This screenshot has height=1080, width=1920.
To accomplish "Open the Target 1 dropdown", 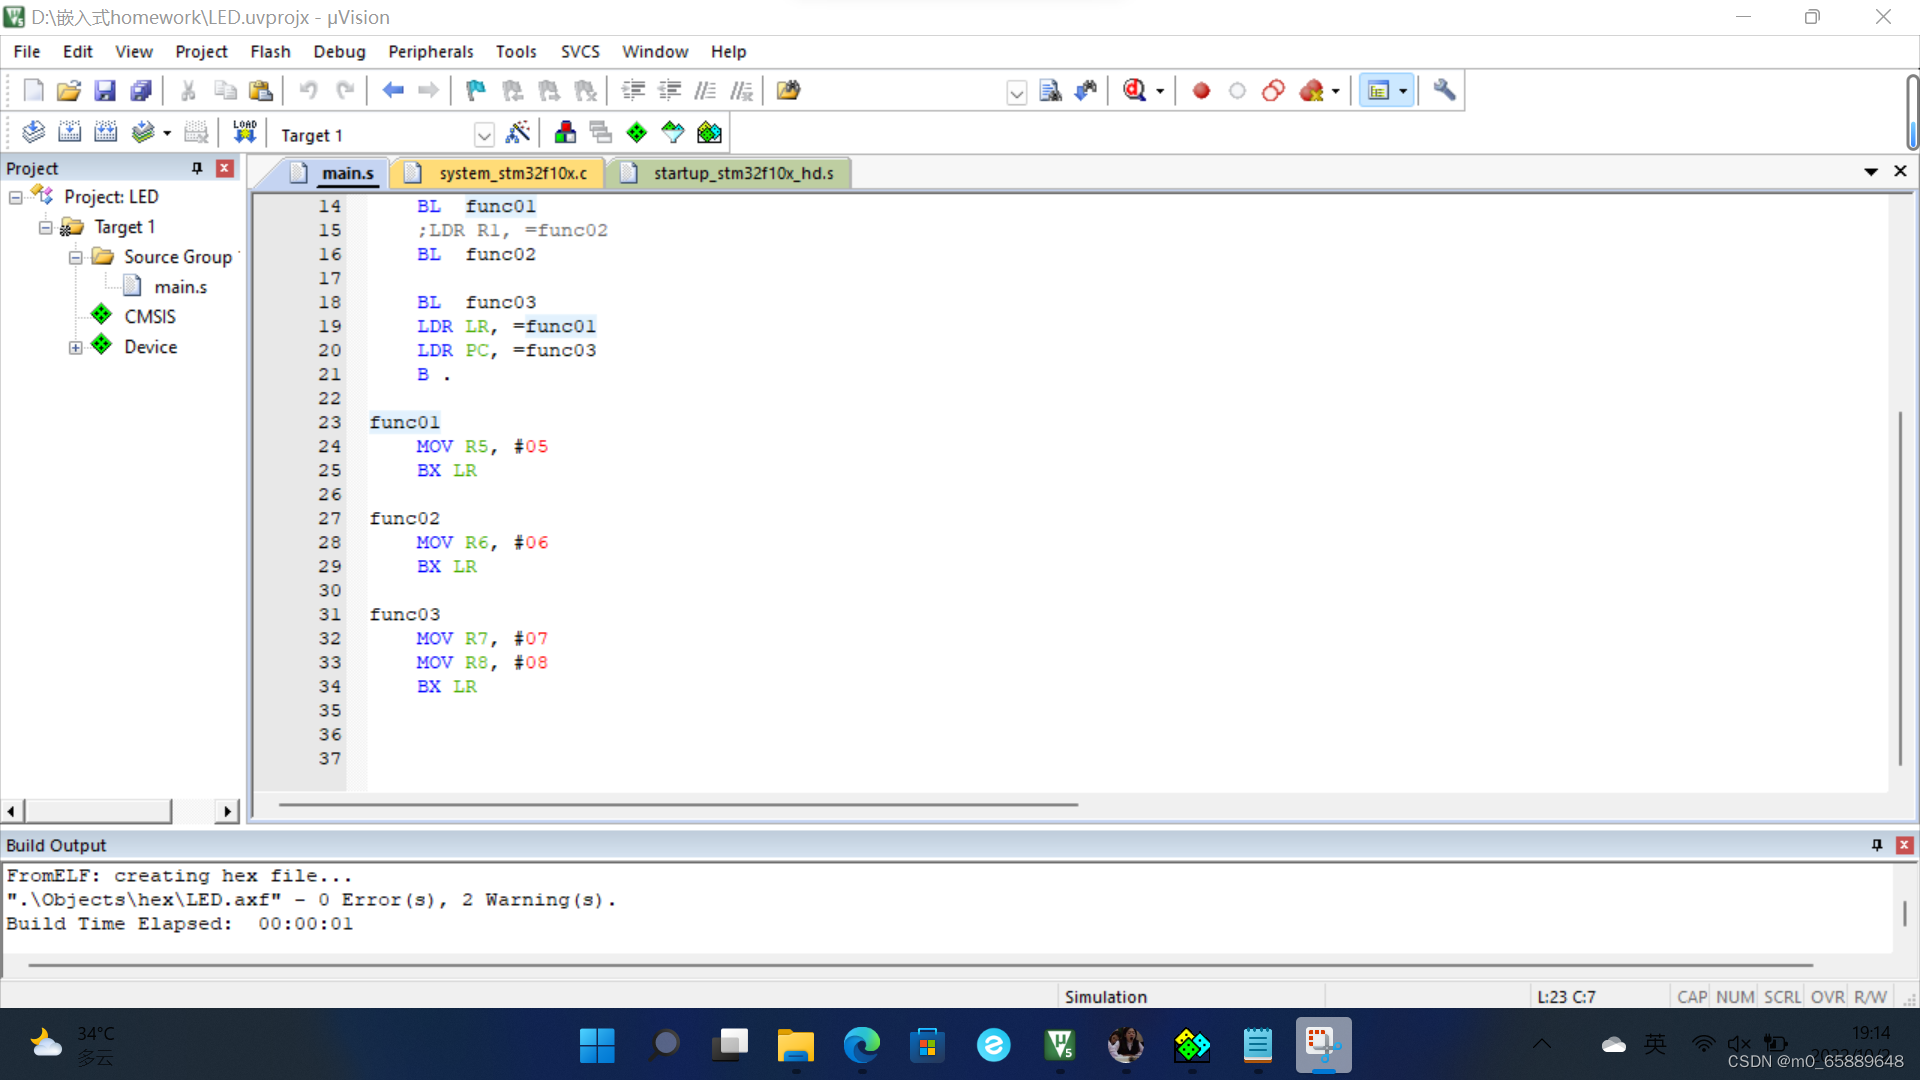I will click(484, 135).
